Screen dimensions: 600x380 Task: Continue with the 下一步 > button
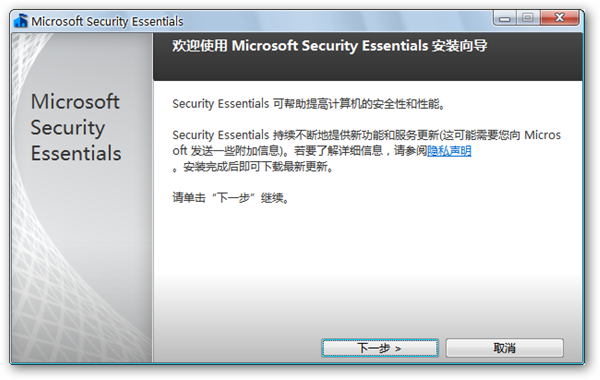pyautogui.click(x=380, y=348)
